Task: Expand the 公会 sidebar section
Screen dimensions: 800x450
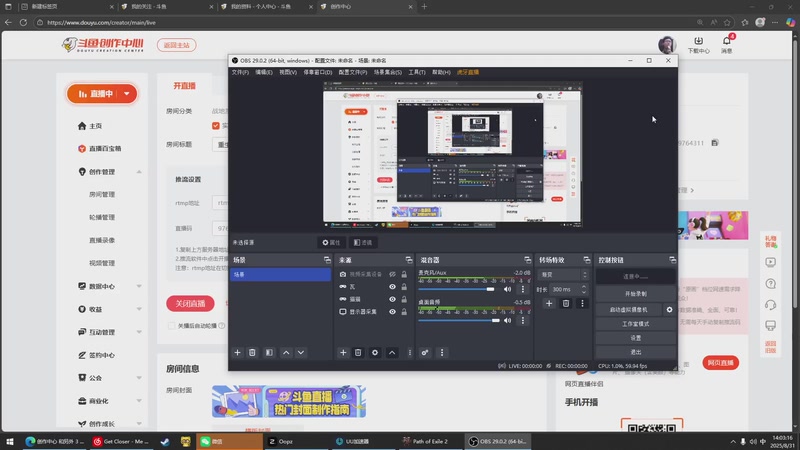Action: point(139,378)
